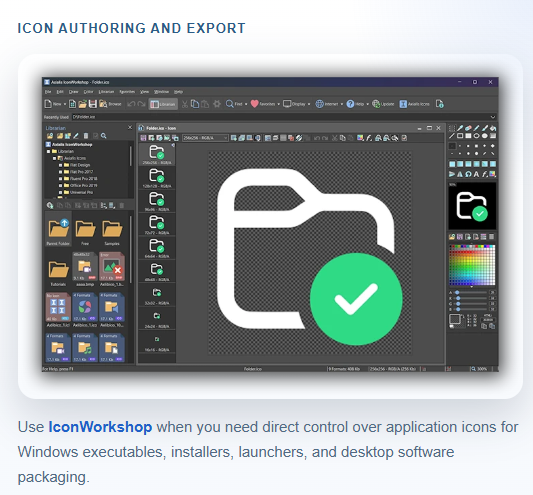The image size is (533, 495).
Task: Select the 16x16 RGB/A image format
Action: click(x=157, y=342)
